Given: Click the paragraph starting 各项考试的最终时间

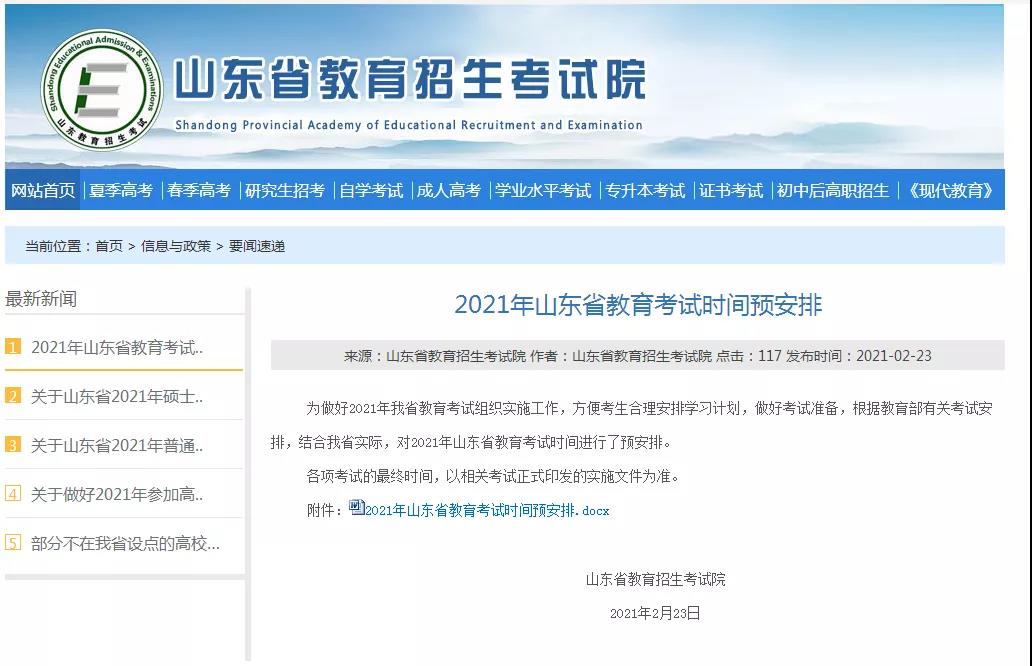Looking at the screenshot, I should click(492, 476).
